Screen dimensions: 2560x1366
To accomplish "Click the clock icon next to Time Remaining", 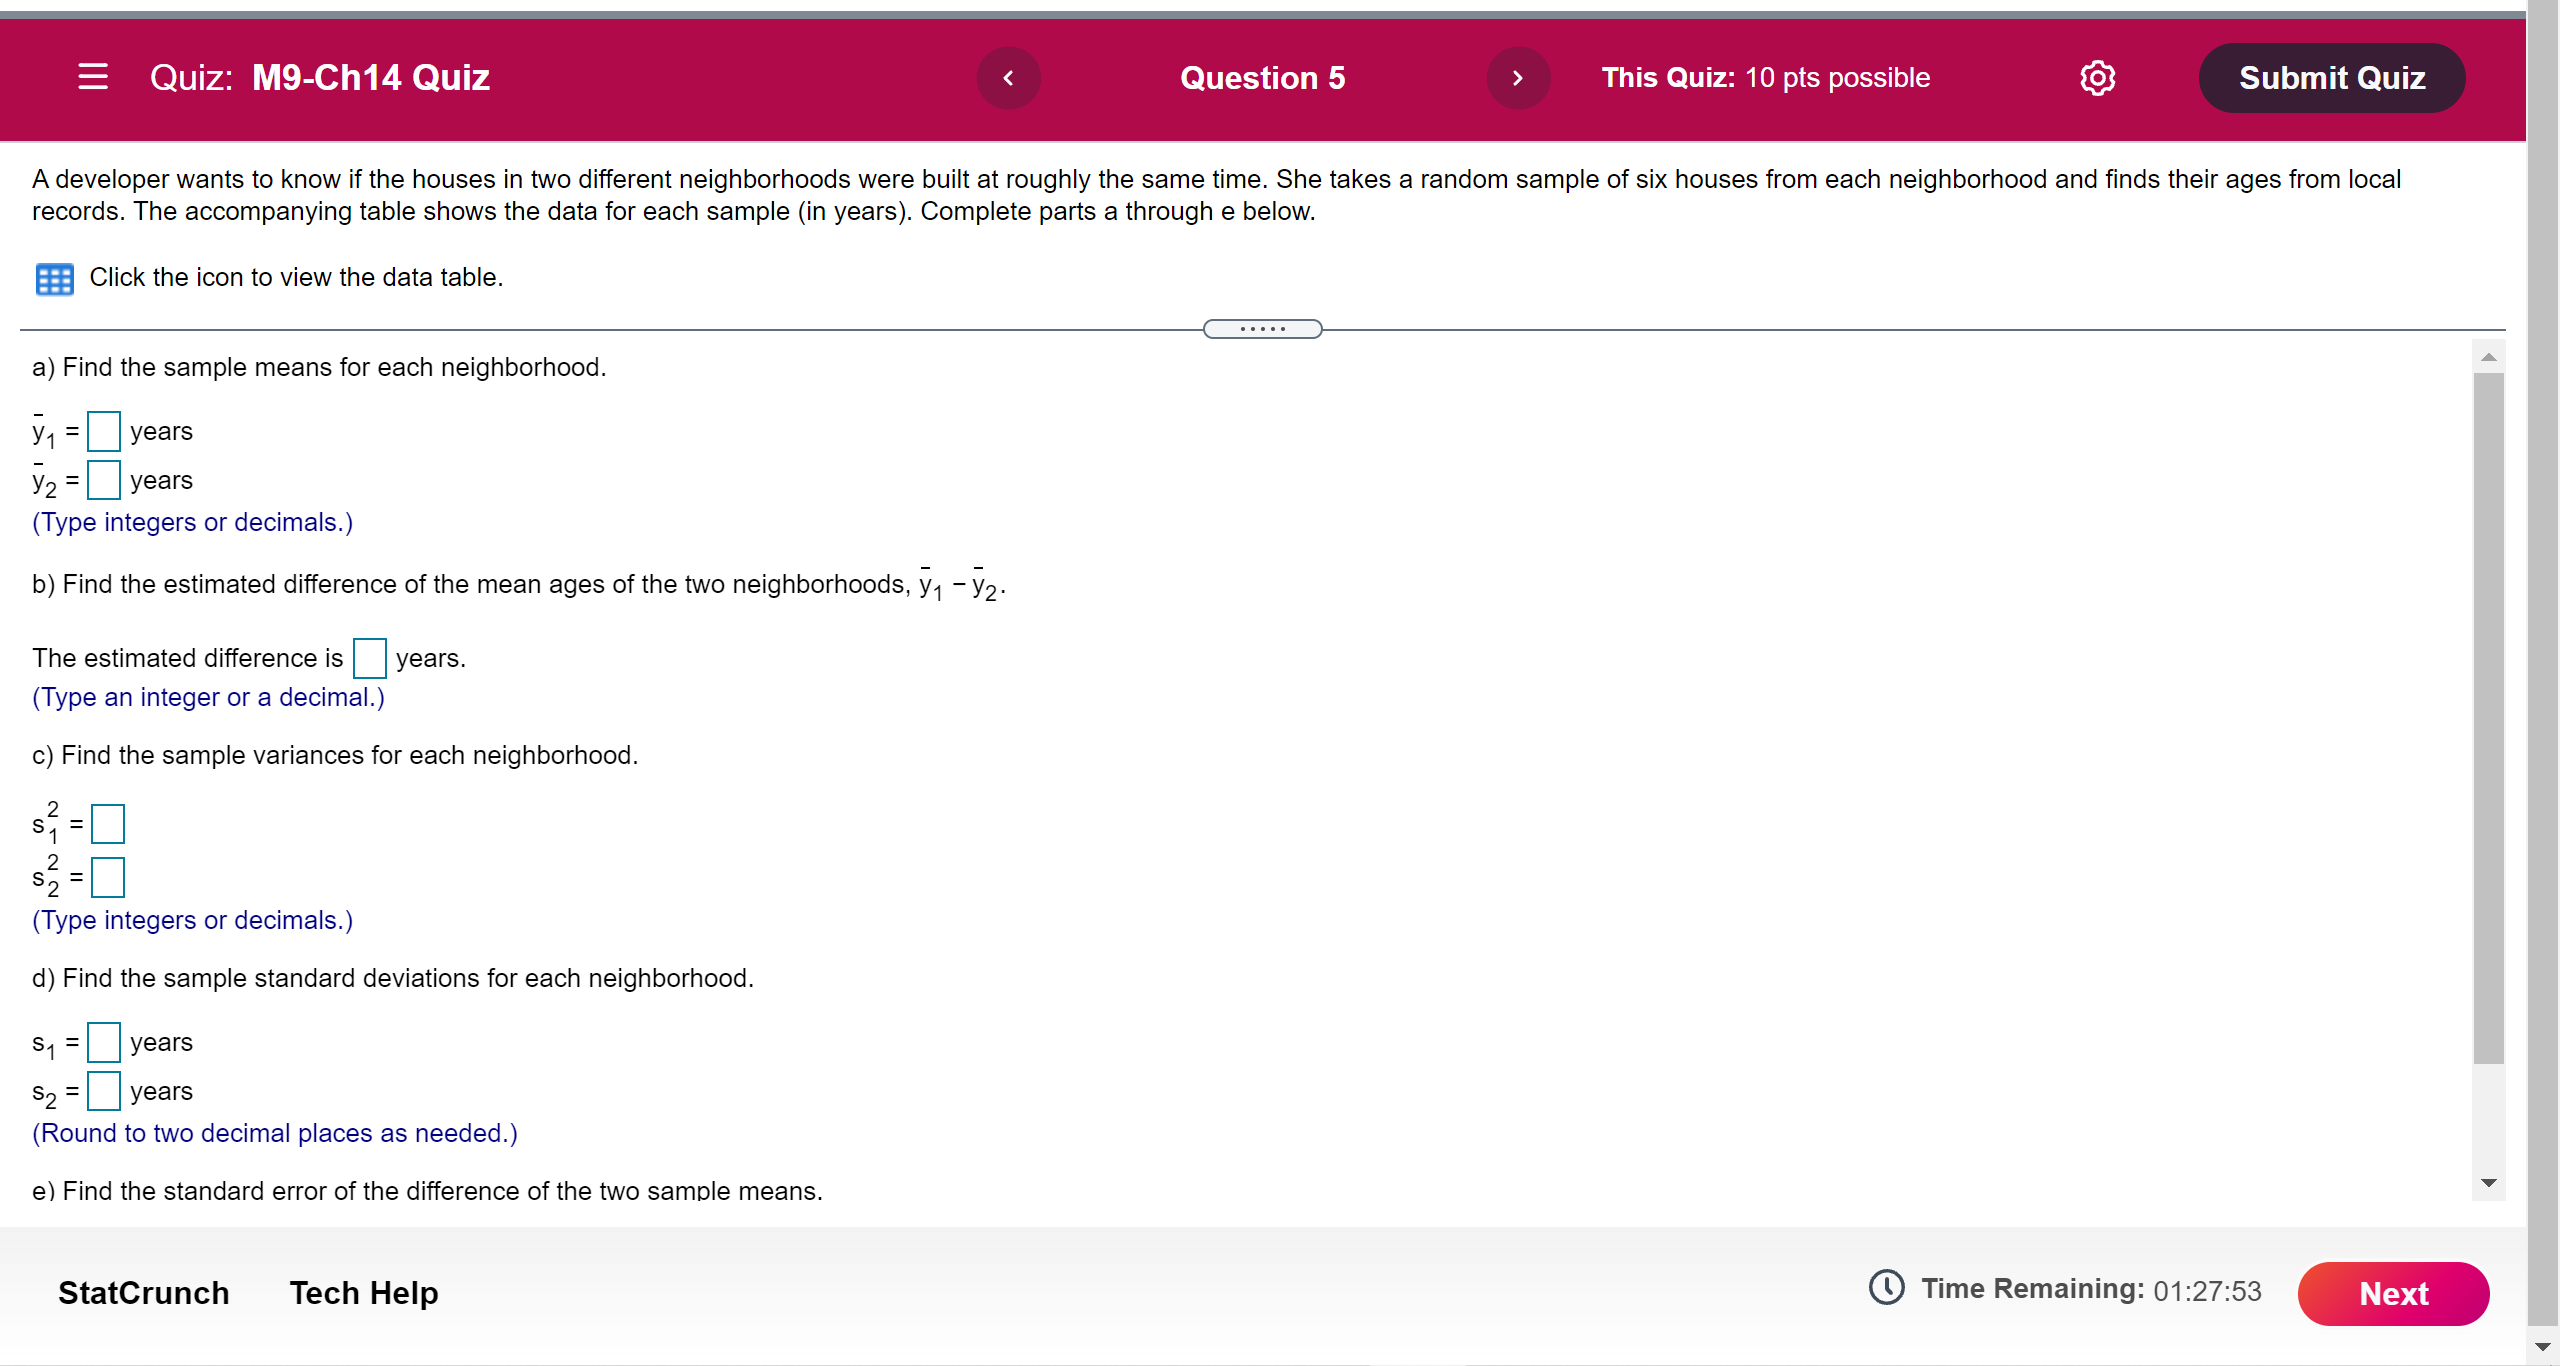I will (1886, 1290).
